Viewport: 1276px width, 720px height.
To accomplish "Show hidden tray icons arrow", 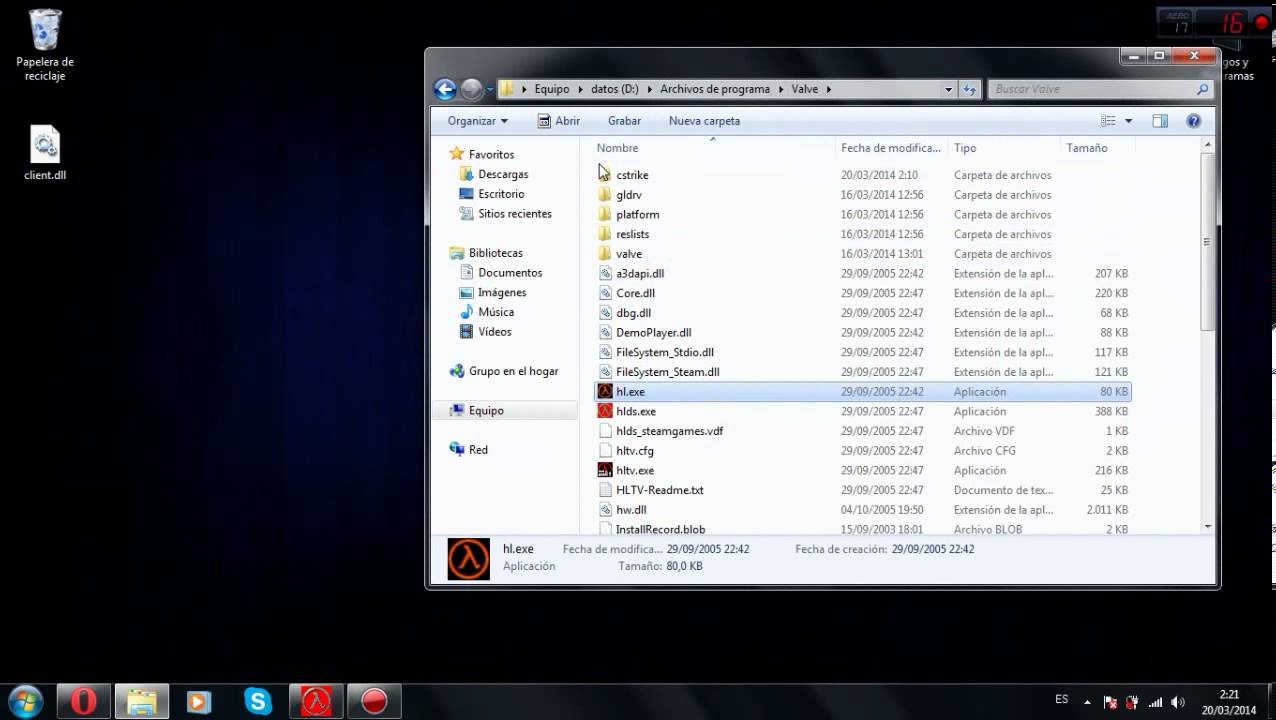I will click(1087, 702).
